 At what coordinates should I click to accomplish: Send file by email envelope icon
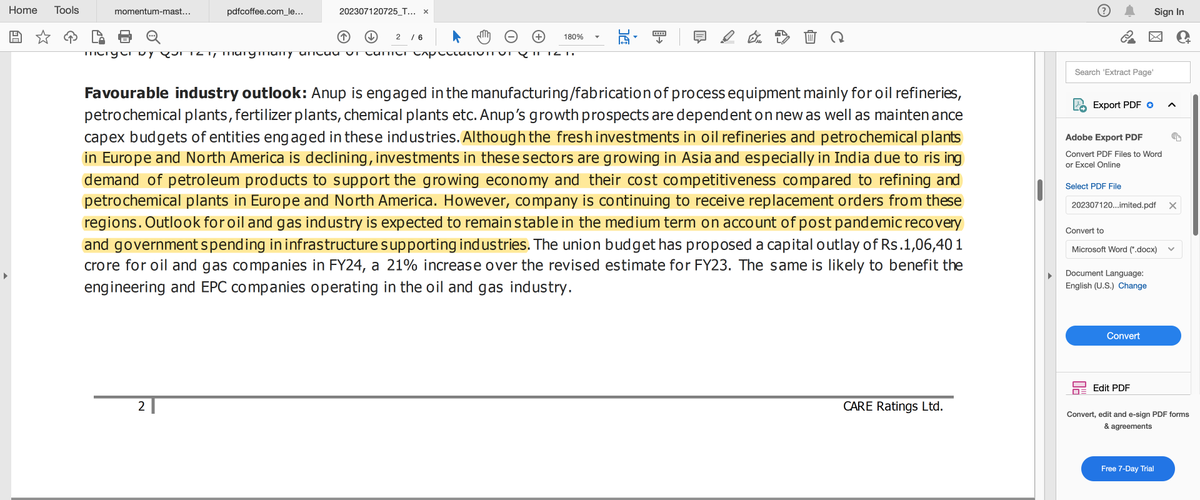(1156, 37)
